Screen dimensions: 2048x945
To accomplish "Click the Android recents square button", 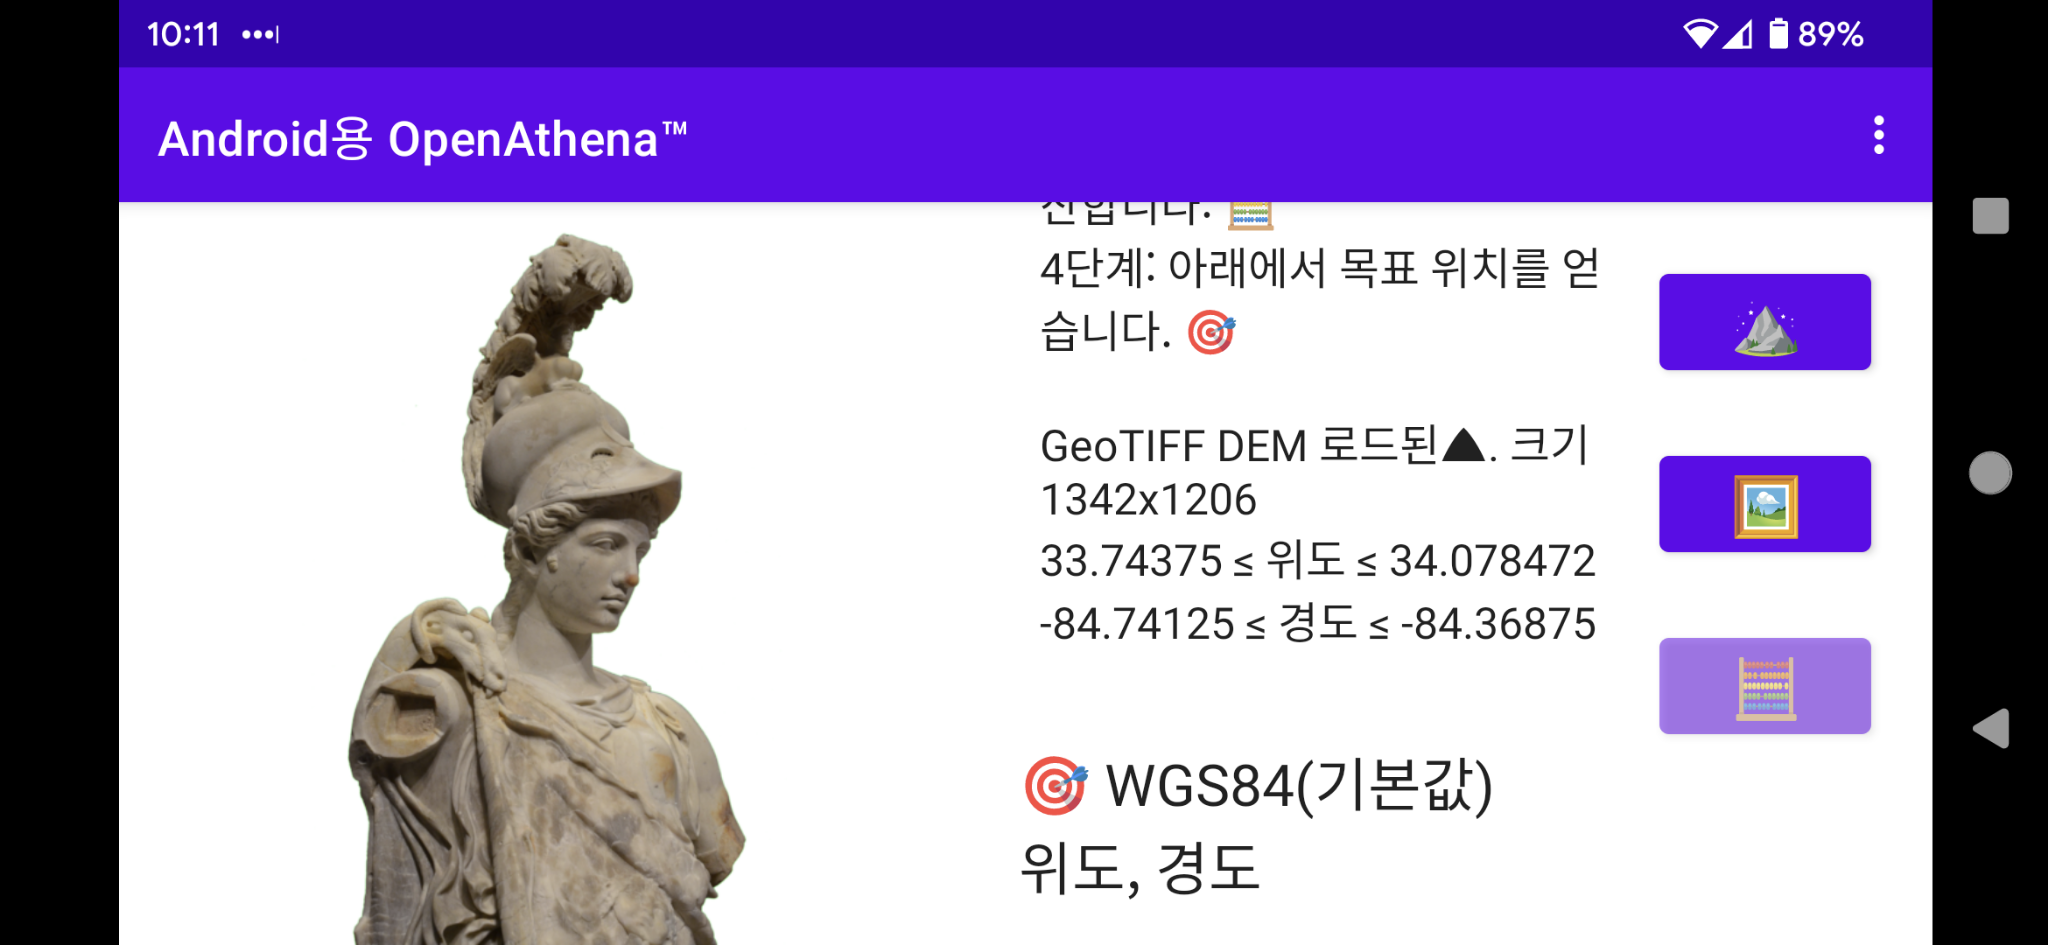I will coord(1990,215).
